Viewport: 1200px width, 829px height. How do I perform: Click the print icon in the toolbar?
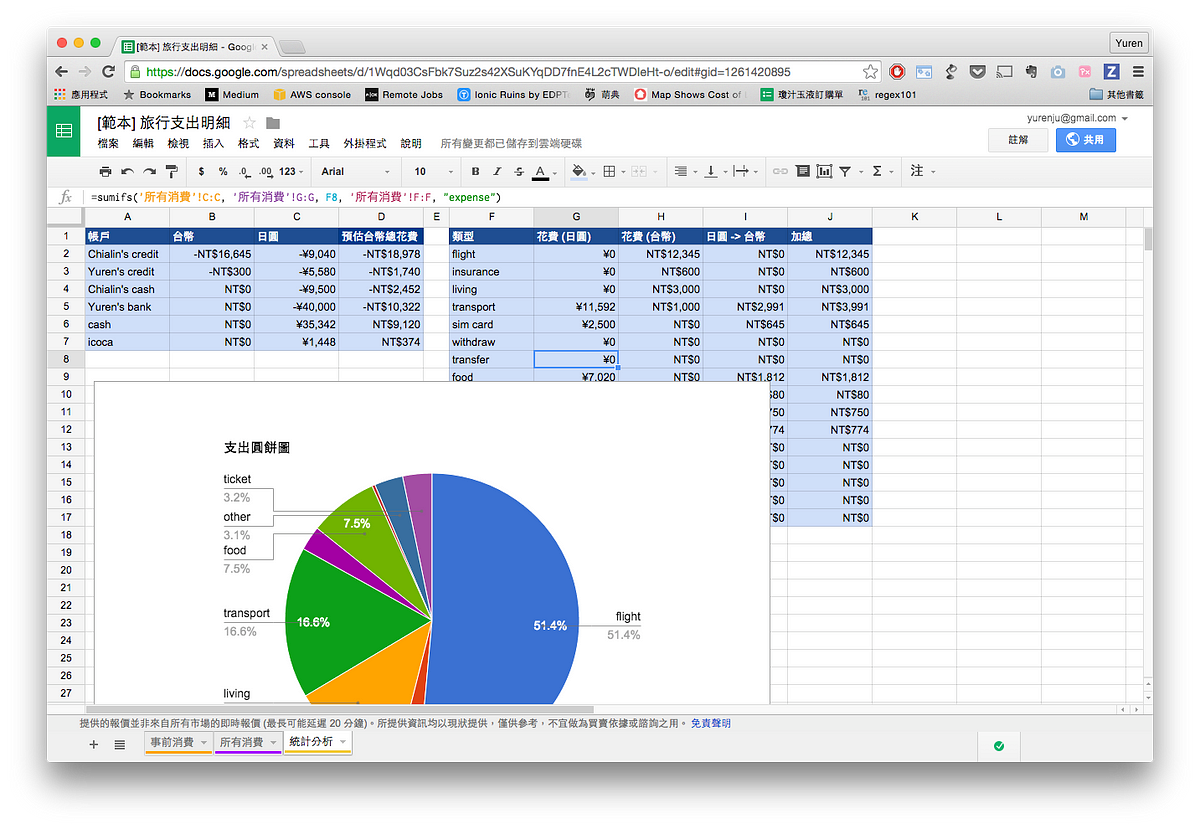106,172
